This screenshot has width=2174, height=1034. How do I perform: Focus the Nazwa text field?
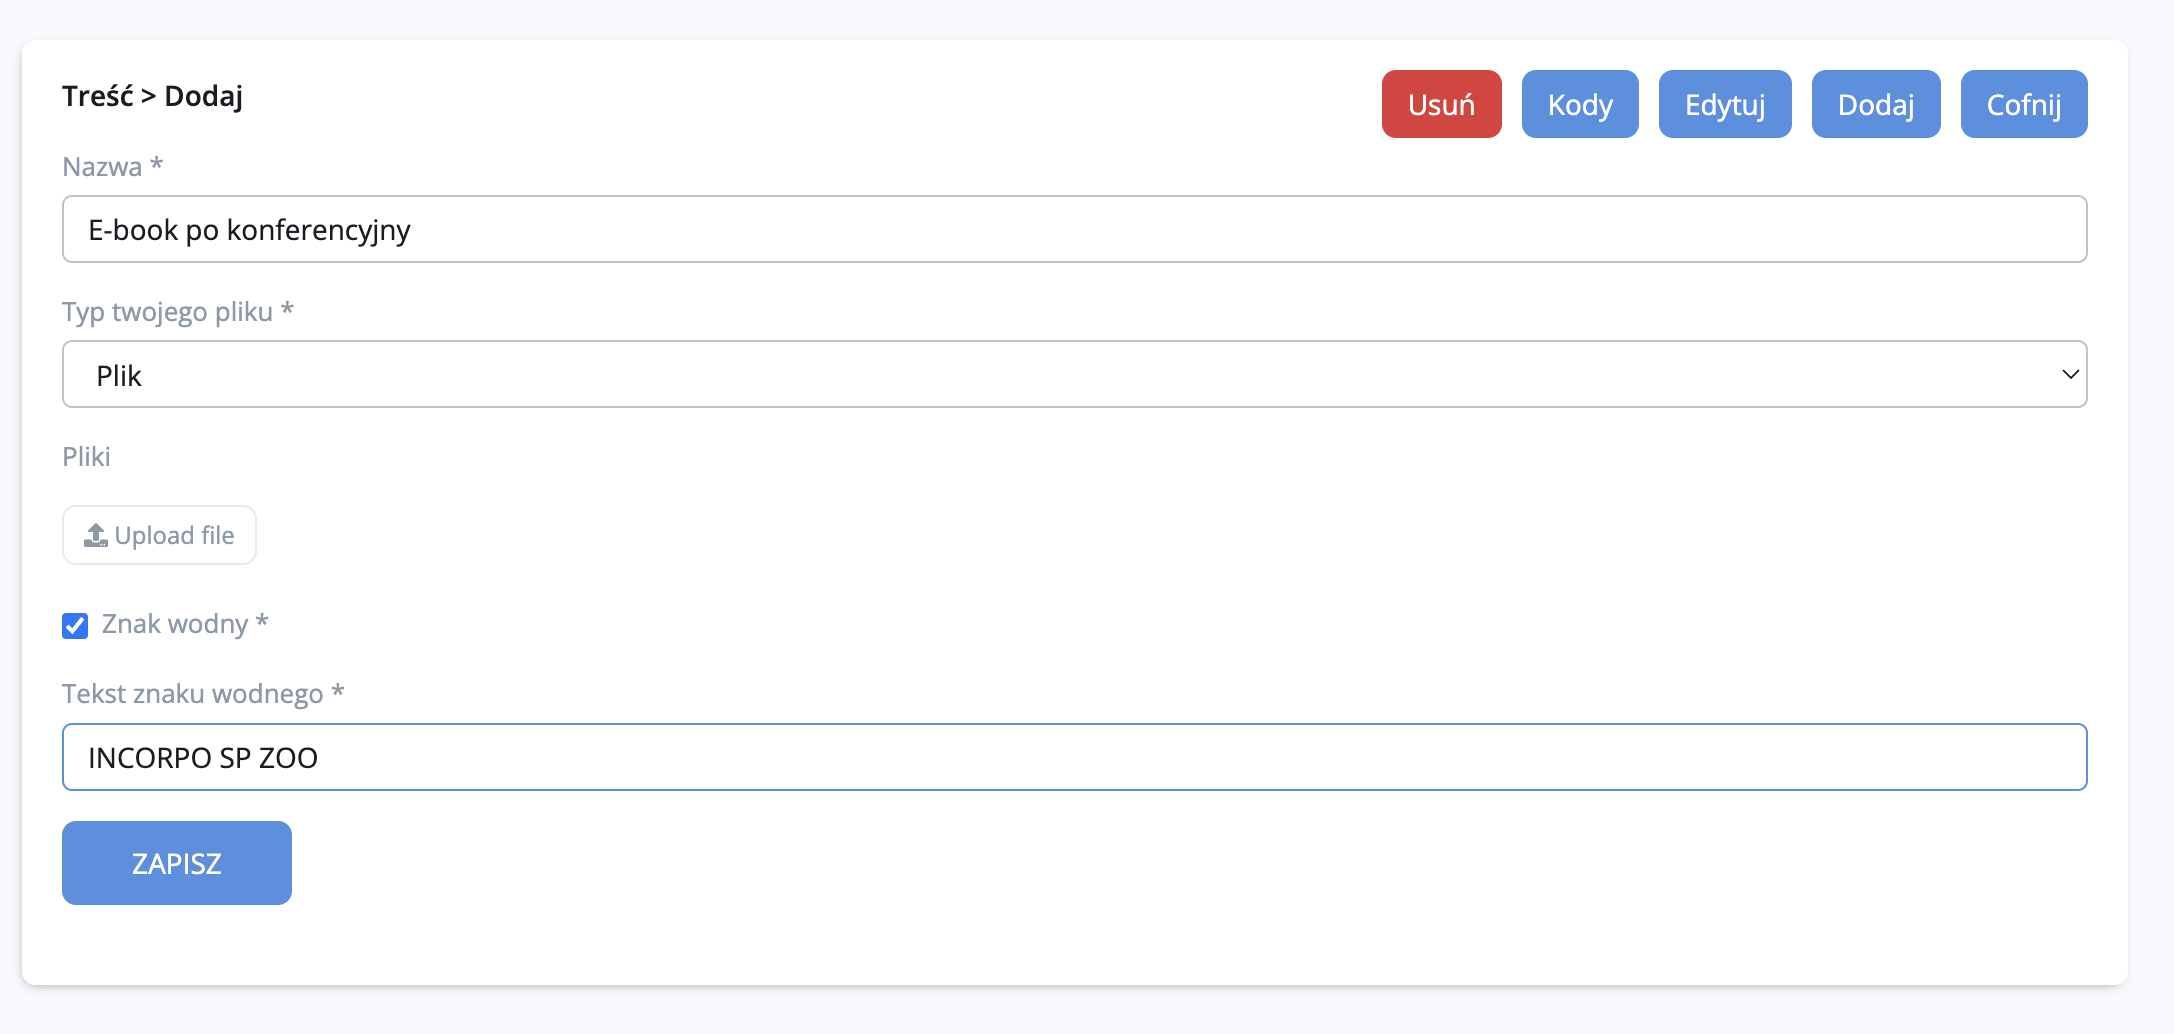tap(1074, 229)
